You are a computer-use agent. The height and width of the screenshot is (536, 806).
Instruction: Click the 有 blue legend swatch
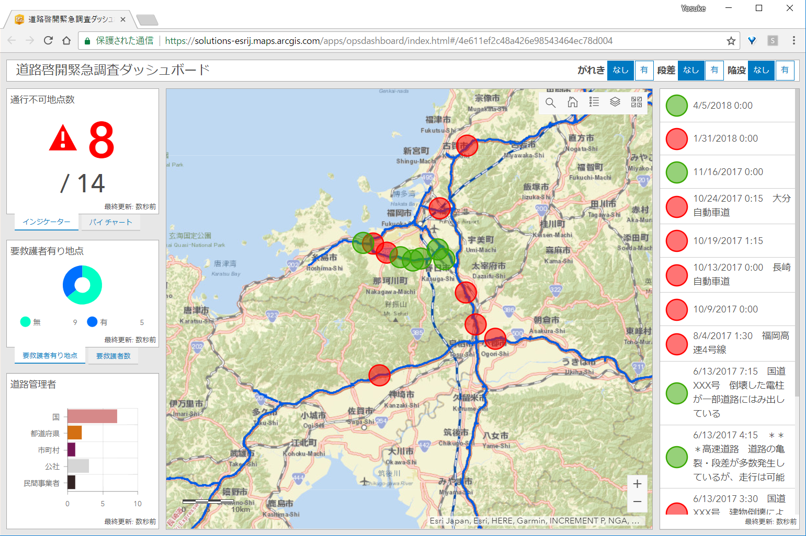[93, 322]
